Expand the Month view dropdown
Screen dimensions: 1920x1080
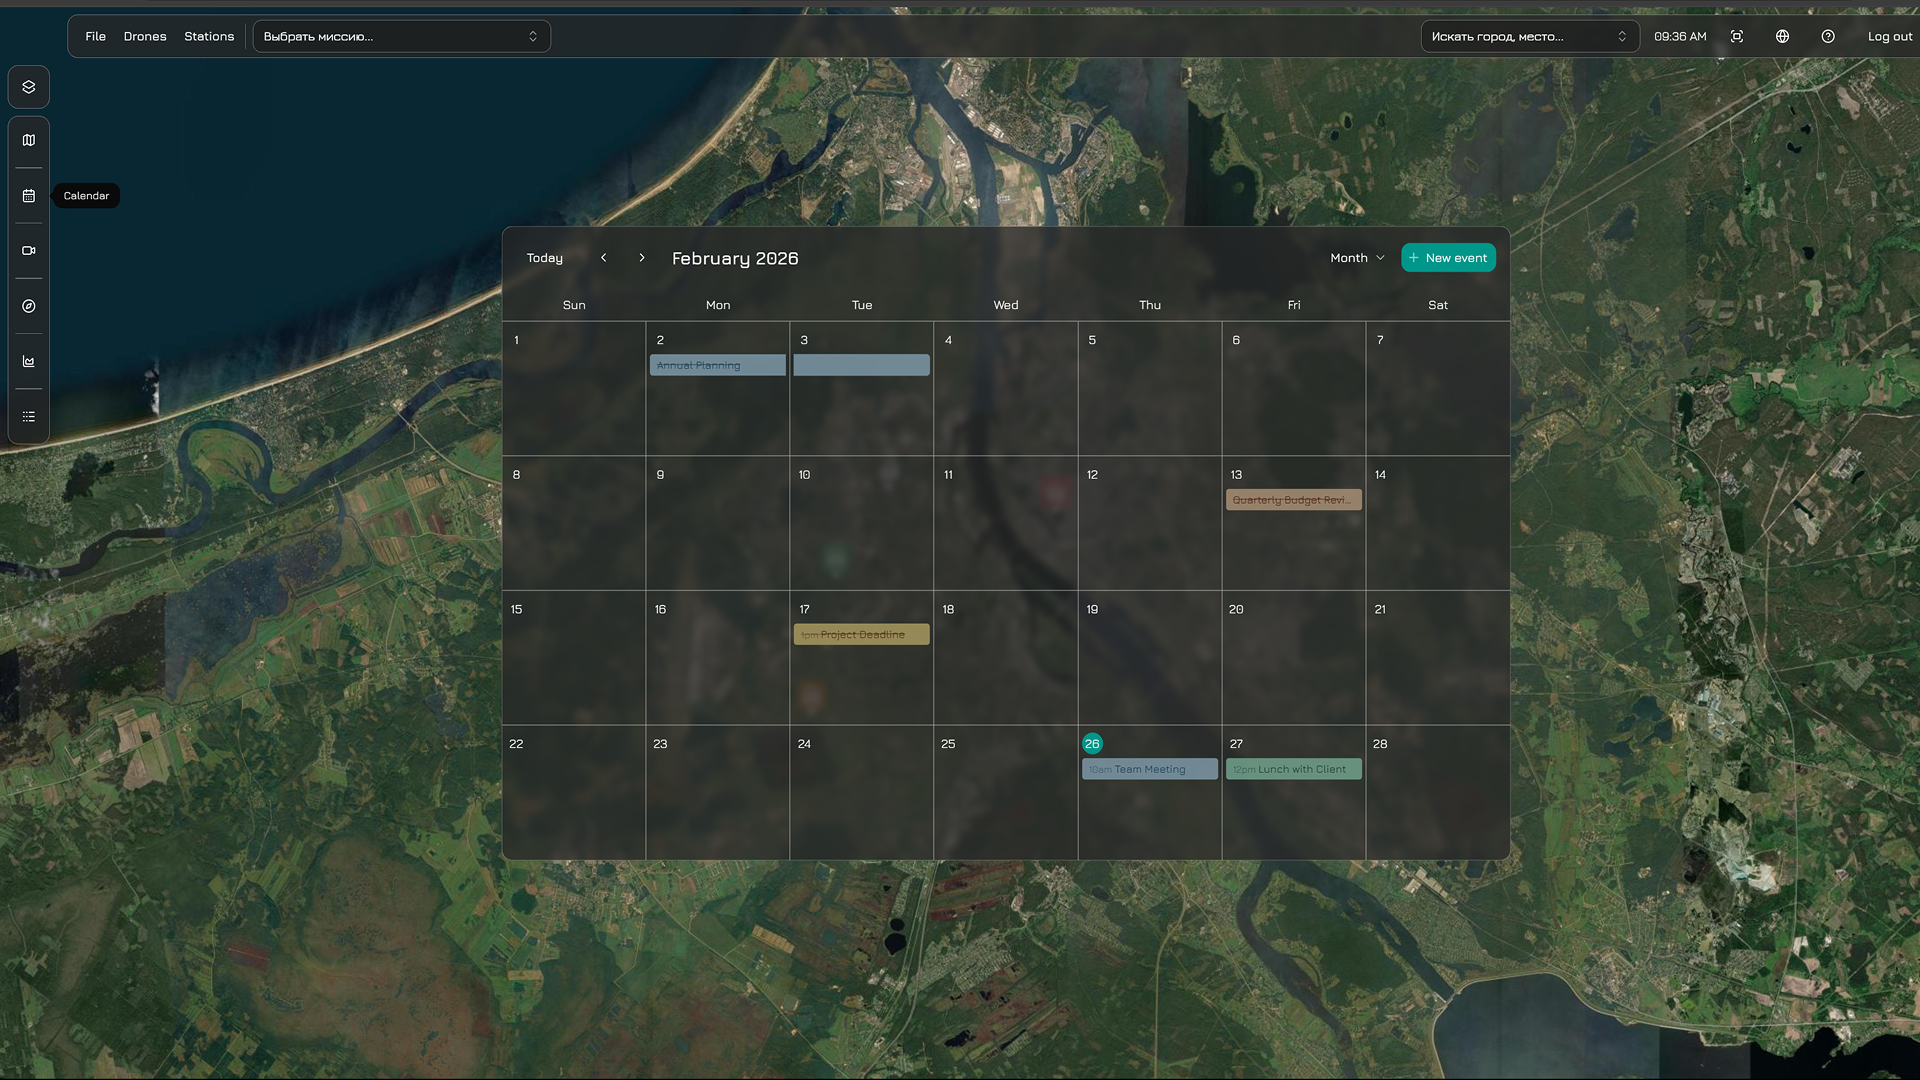click(1357, 258)
